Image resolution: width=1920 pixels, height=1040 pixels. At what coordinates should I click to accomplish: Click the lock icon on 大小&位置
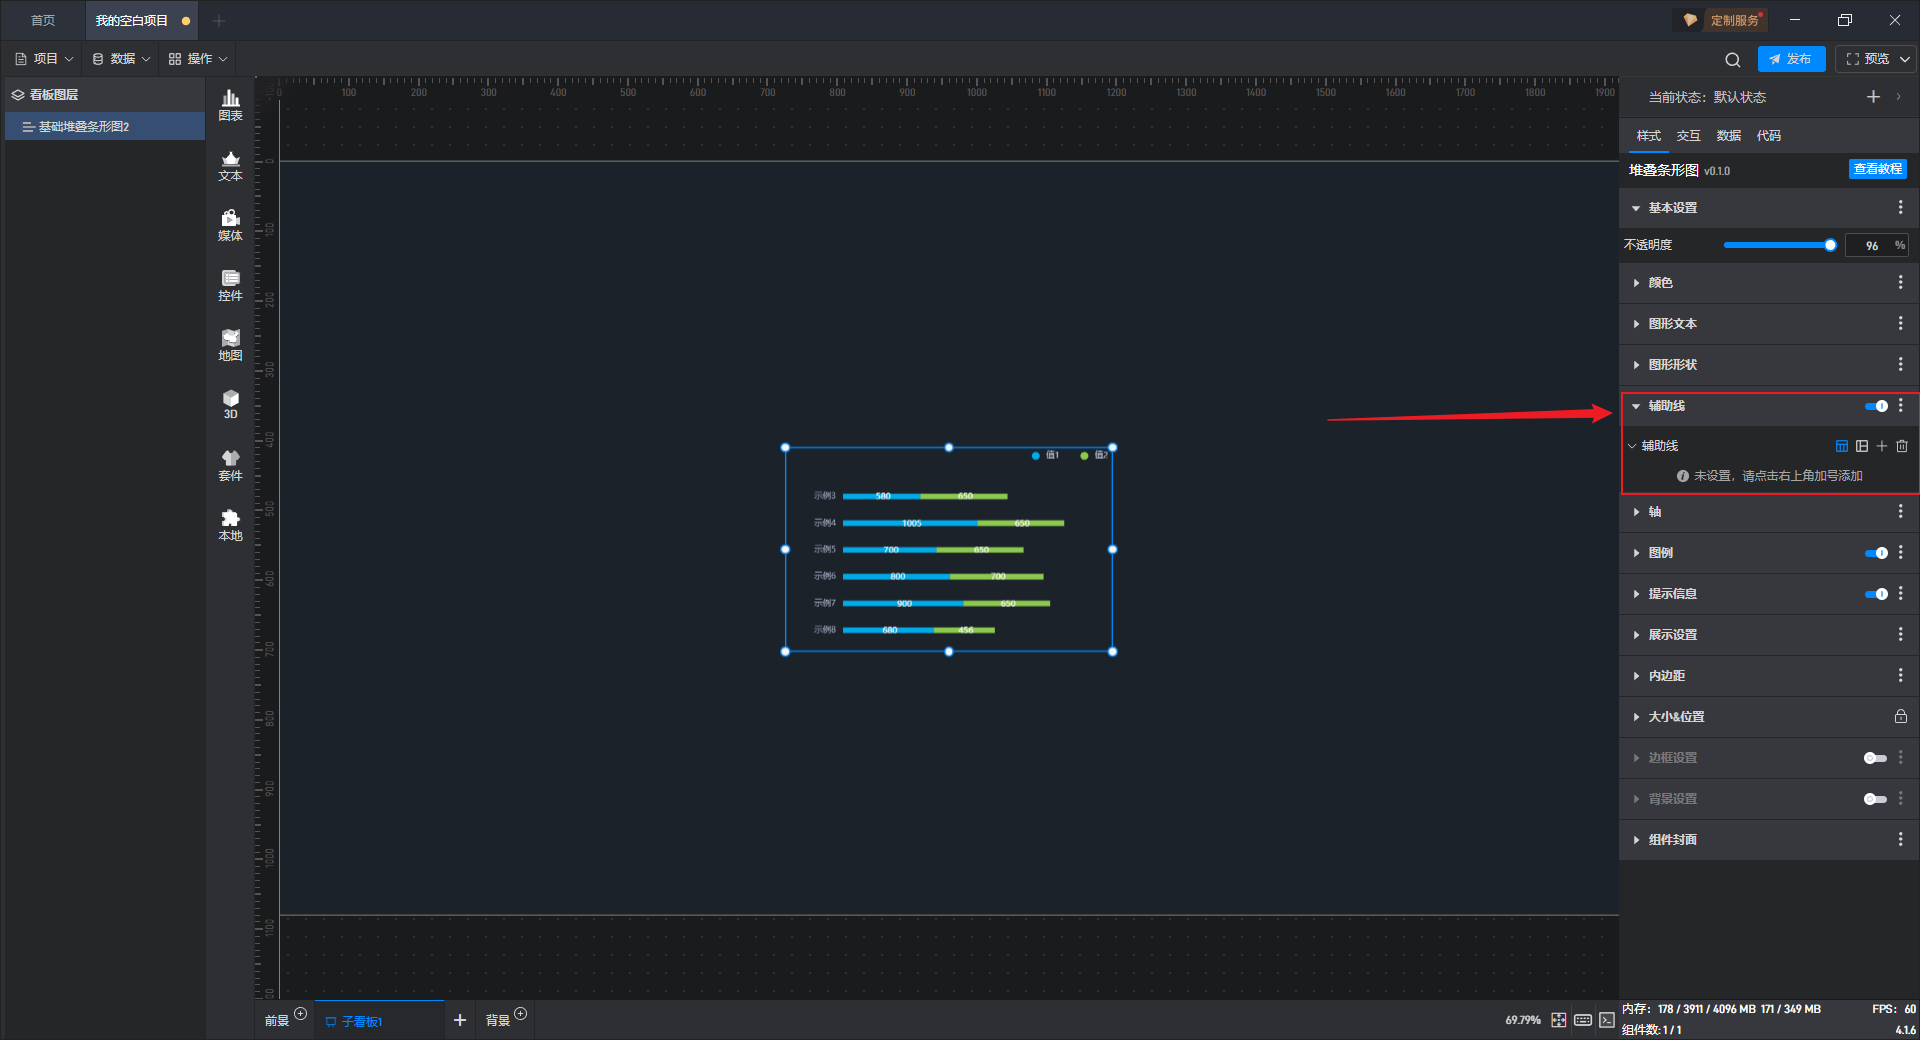(1901, 717)
